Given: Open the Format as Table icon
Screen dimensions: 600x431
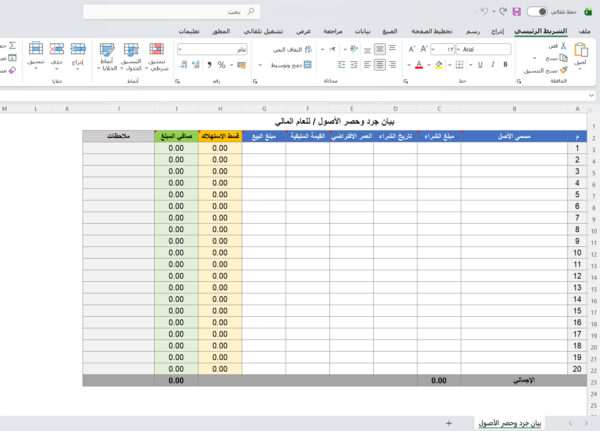Looking at the screenshot, I should click(x=131, y=49).
